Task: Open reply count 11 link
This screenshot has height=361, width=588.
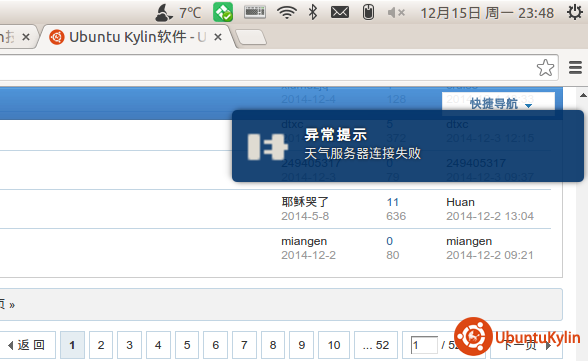Action: tap(393, 202)
